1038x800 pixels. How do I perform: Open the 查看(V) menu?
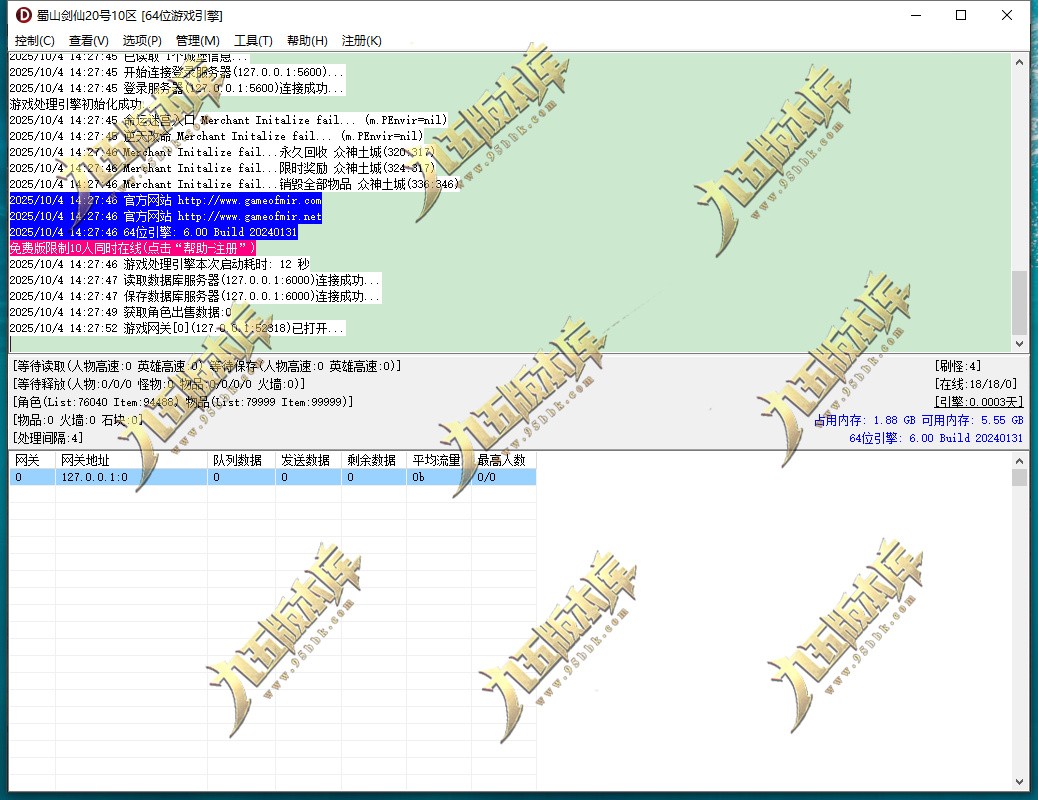point(88,41)
